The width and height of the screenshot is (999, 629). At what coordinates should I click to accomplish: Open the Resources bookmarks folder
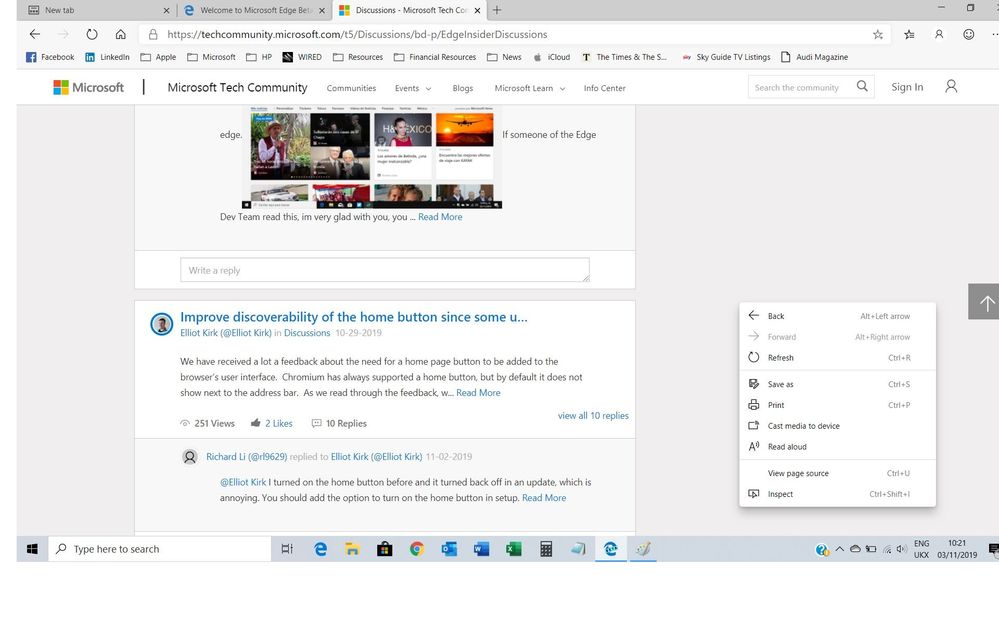(358, 57)
